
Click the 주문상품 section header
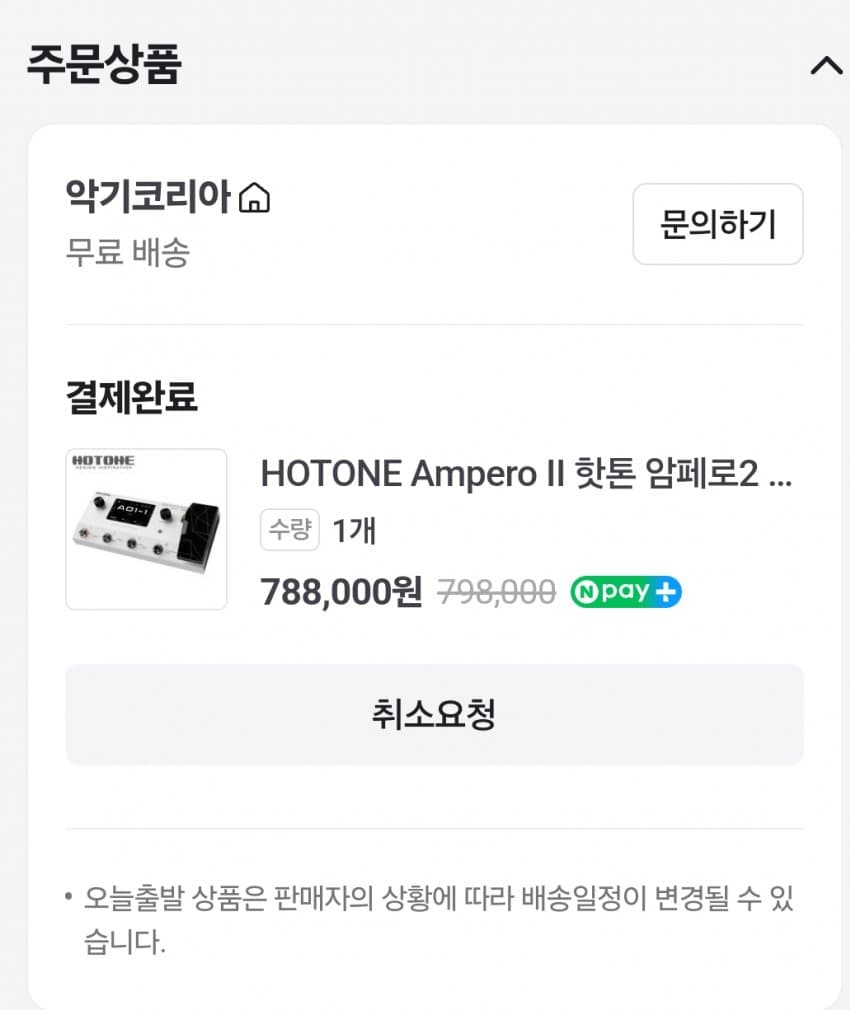[104, 64]
